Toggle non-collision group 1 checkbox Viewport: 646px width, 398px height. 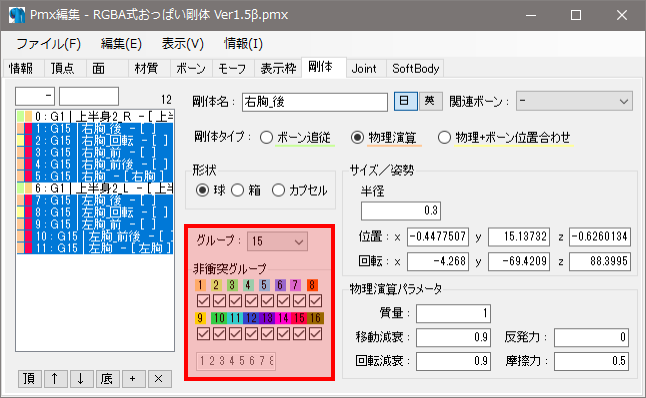pyautogui.click(x=204, y=301)
